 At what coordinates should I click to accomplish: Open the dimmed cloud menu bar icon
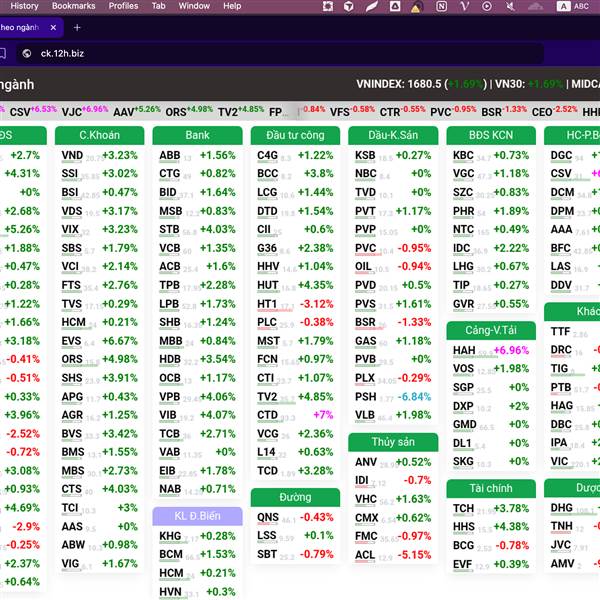coord(535,6)
